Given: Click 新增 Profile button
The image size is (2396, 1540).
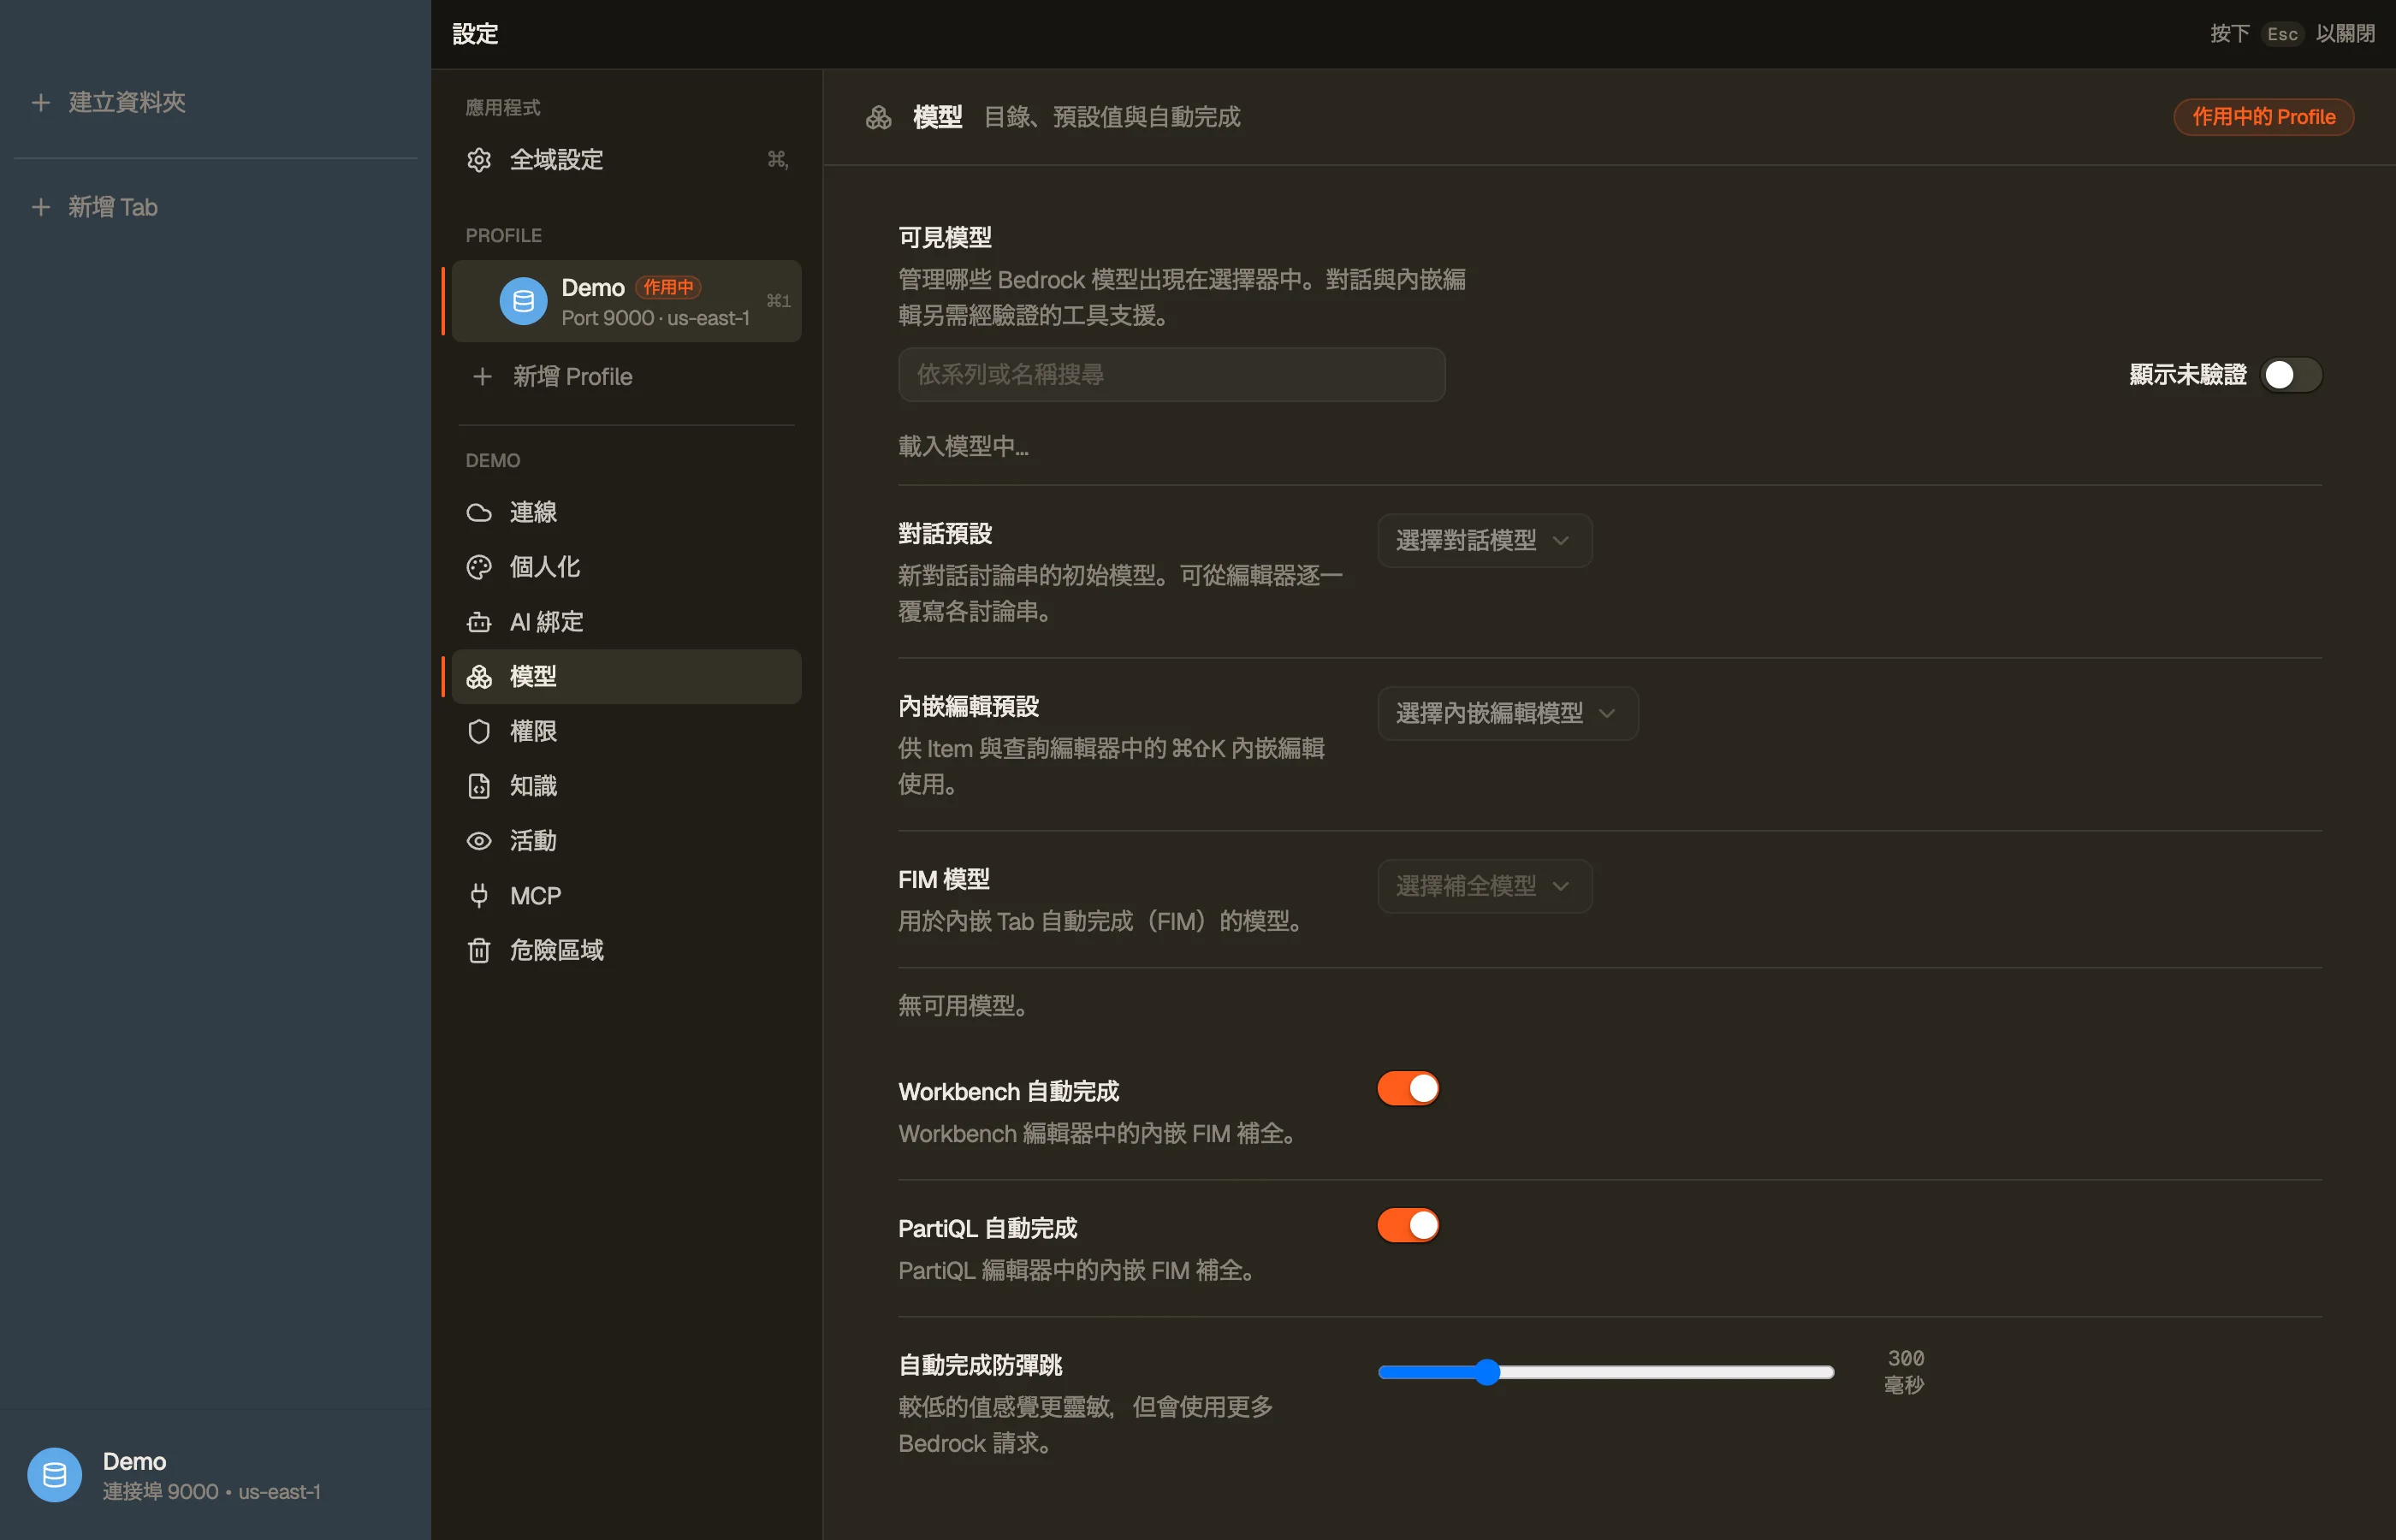Looking at the screenshot, I should 626,377.
